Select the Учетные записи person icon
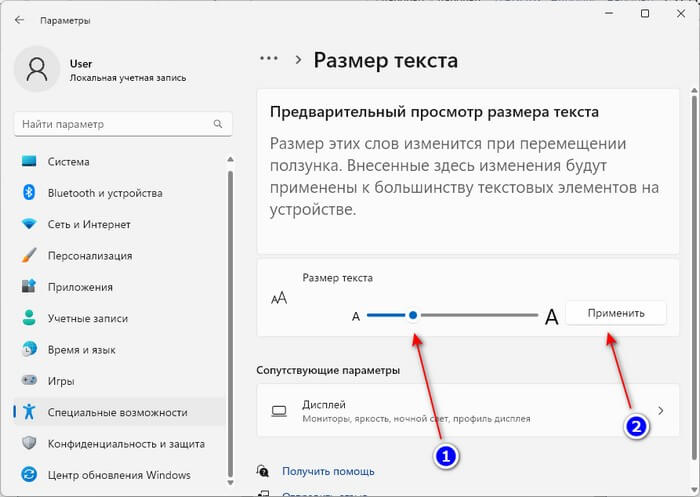The width and height of the screenshot is (700, 497). pos(29,317)
